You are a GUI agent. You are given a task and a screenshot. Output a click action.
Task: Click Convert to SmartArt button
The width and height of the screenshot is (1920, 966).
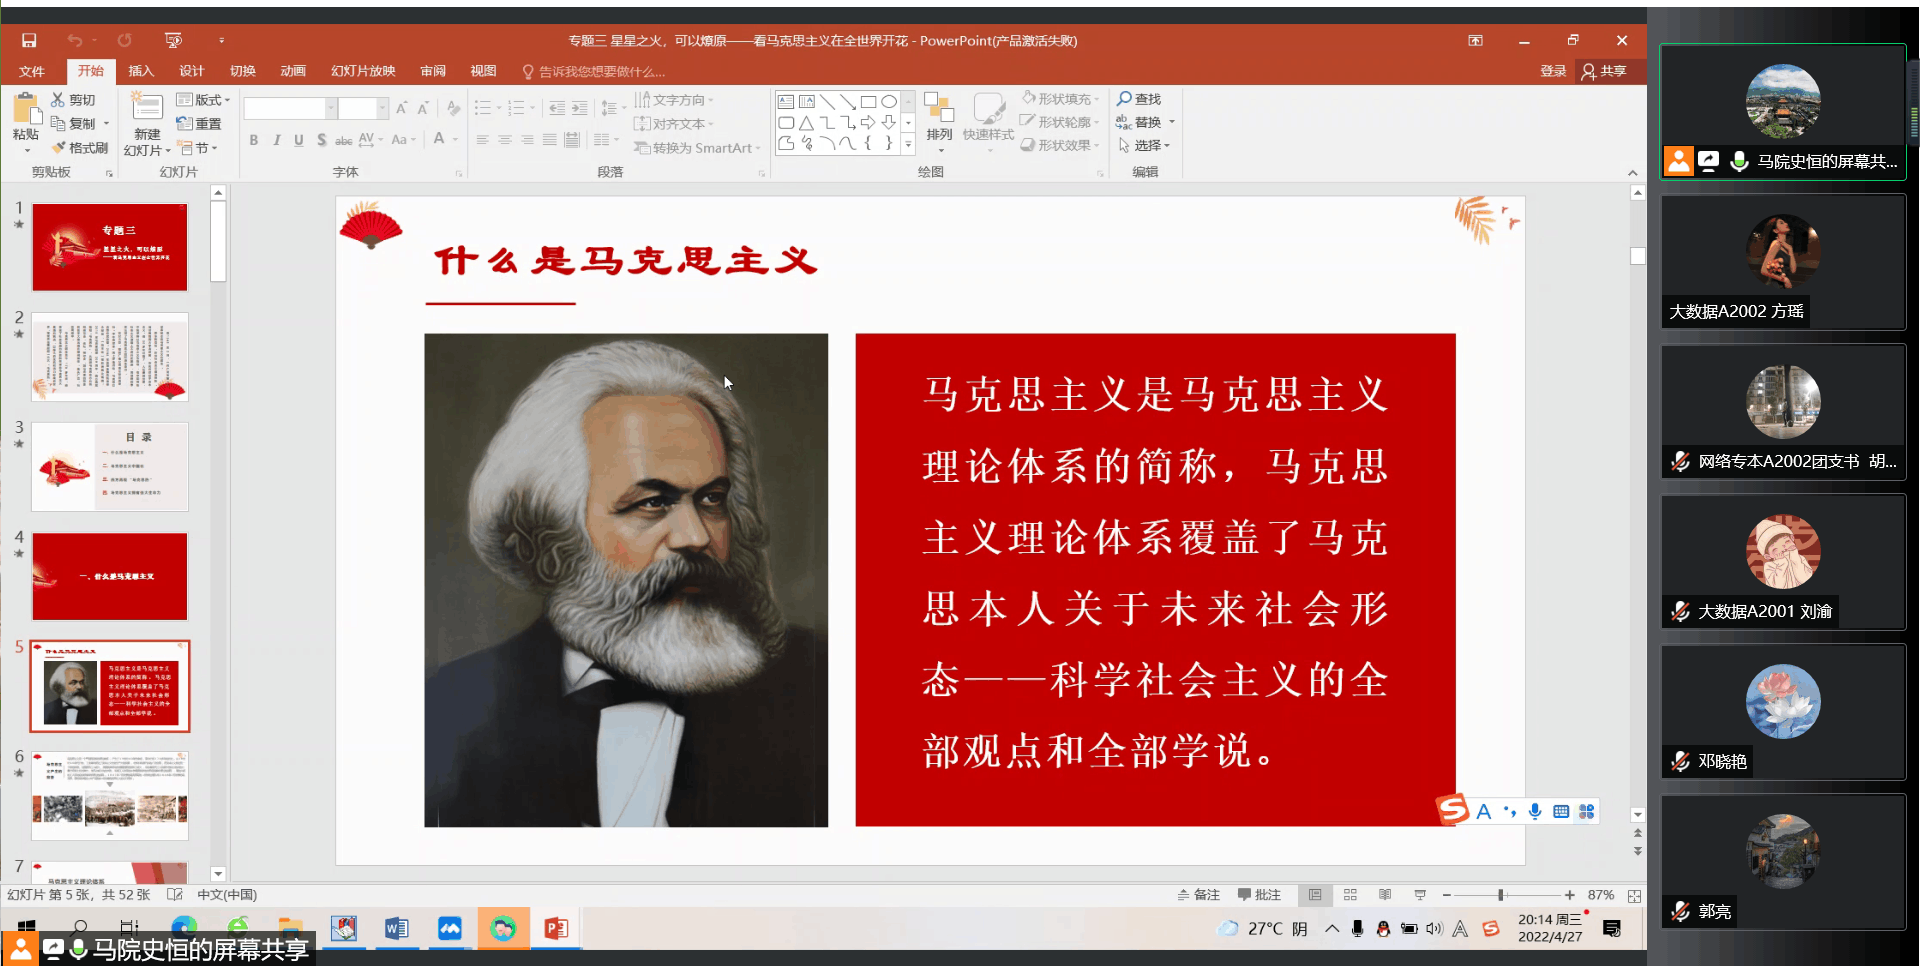[697, 148]
